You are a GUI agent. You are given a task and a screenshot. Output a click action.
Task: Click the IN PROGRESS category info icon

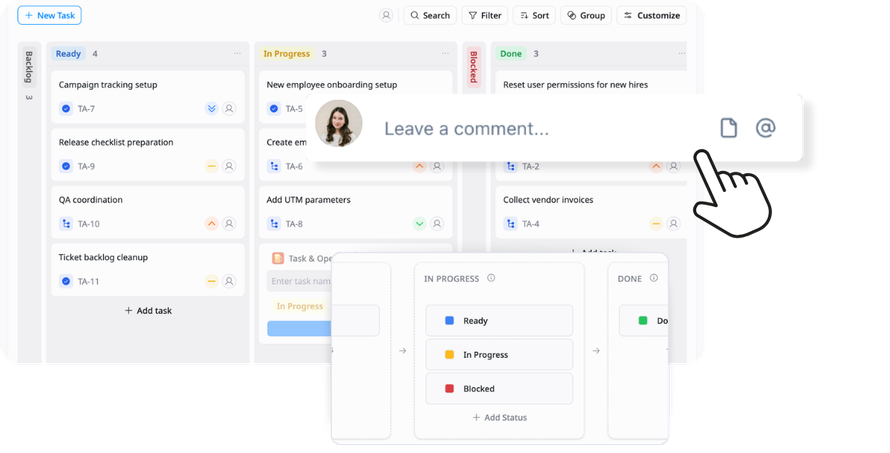click(491, 278)
